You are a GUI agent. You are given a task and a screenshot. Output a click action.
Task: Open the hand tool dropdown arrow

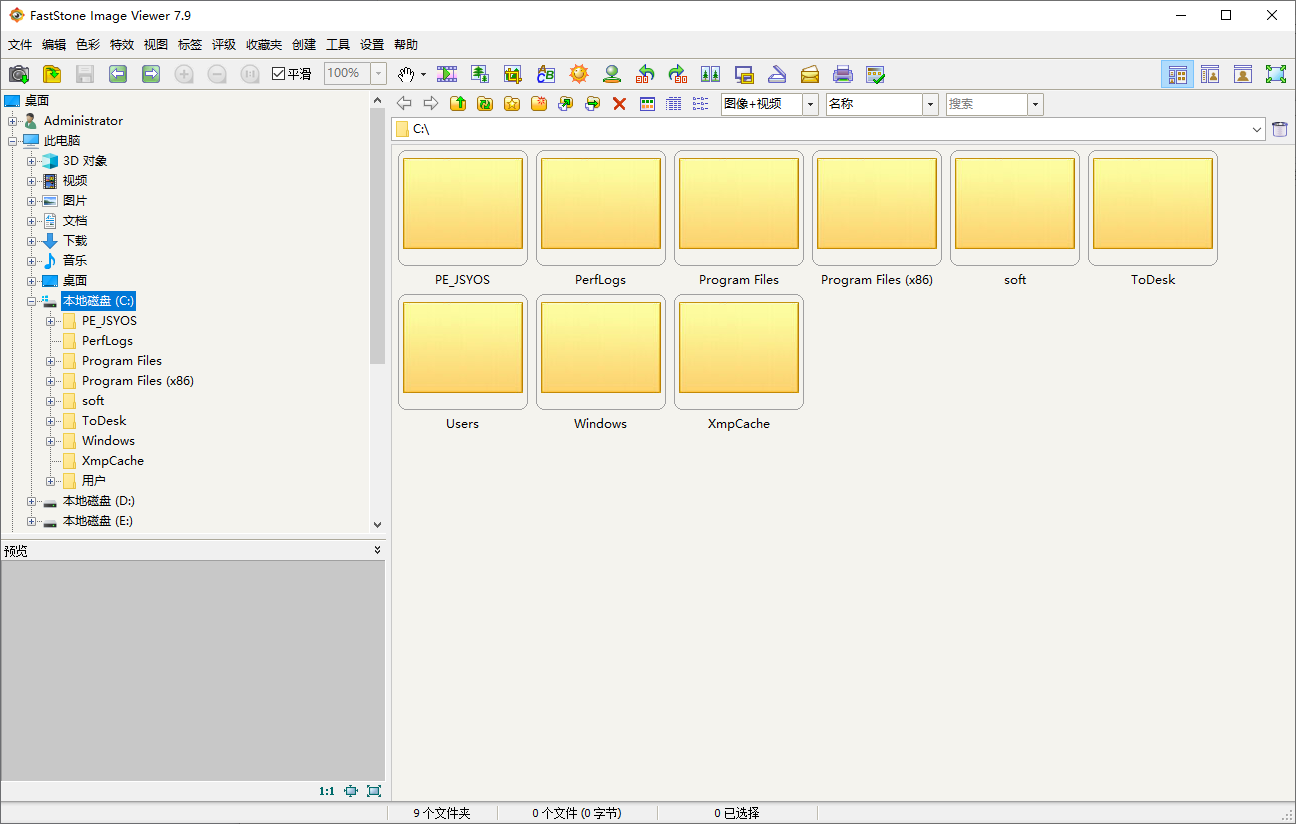tap(423, 75)
